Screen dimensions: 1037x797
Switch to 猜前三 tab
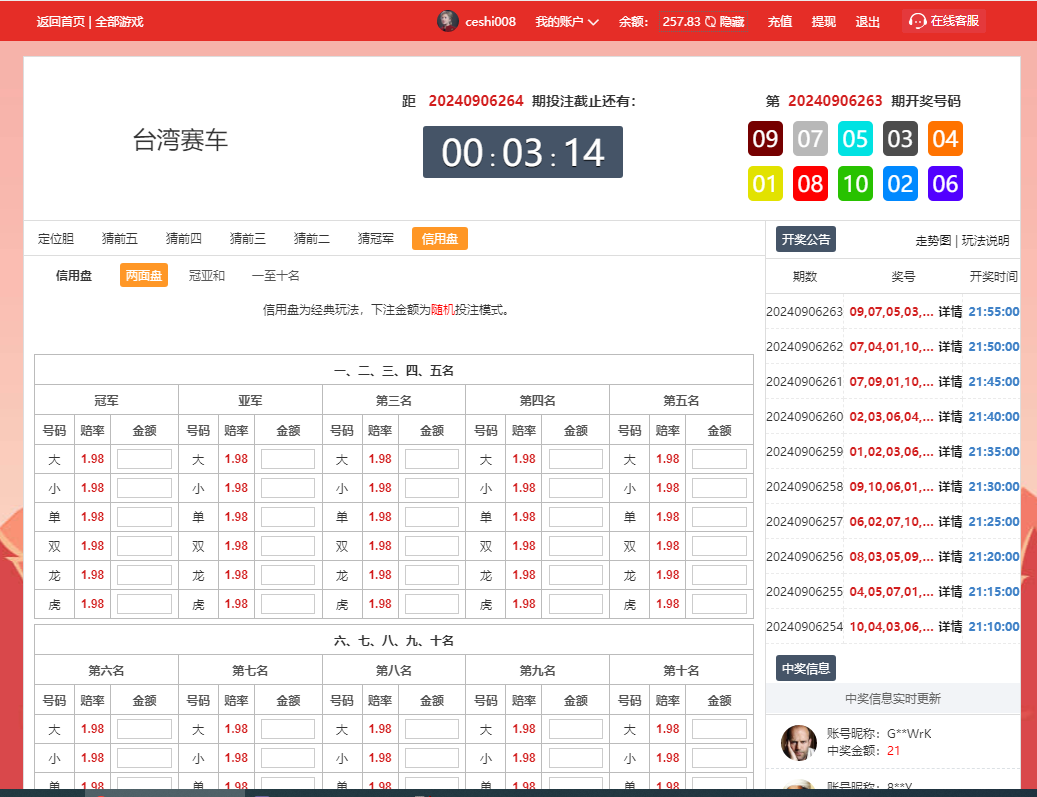click(x=247, y=239)
